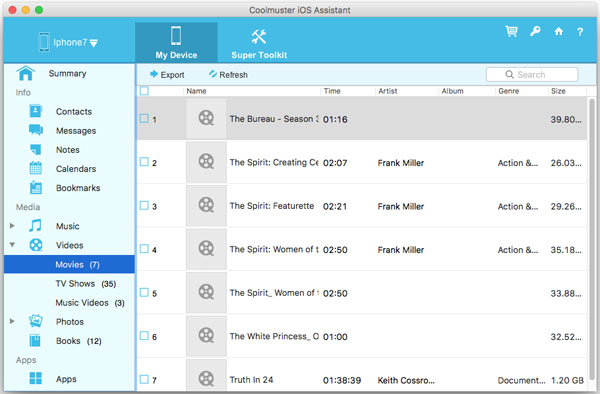
Task: Click the Photos icon
Action: 36,321
